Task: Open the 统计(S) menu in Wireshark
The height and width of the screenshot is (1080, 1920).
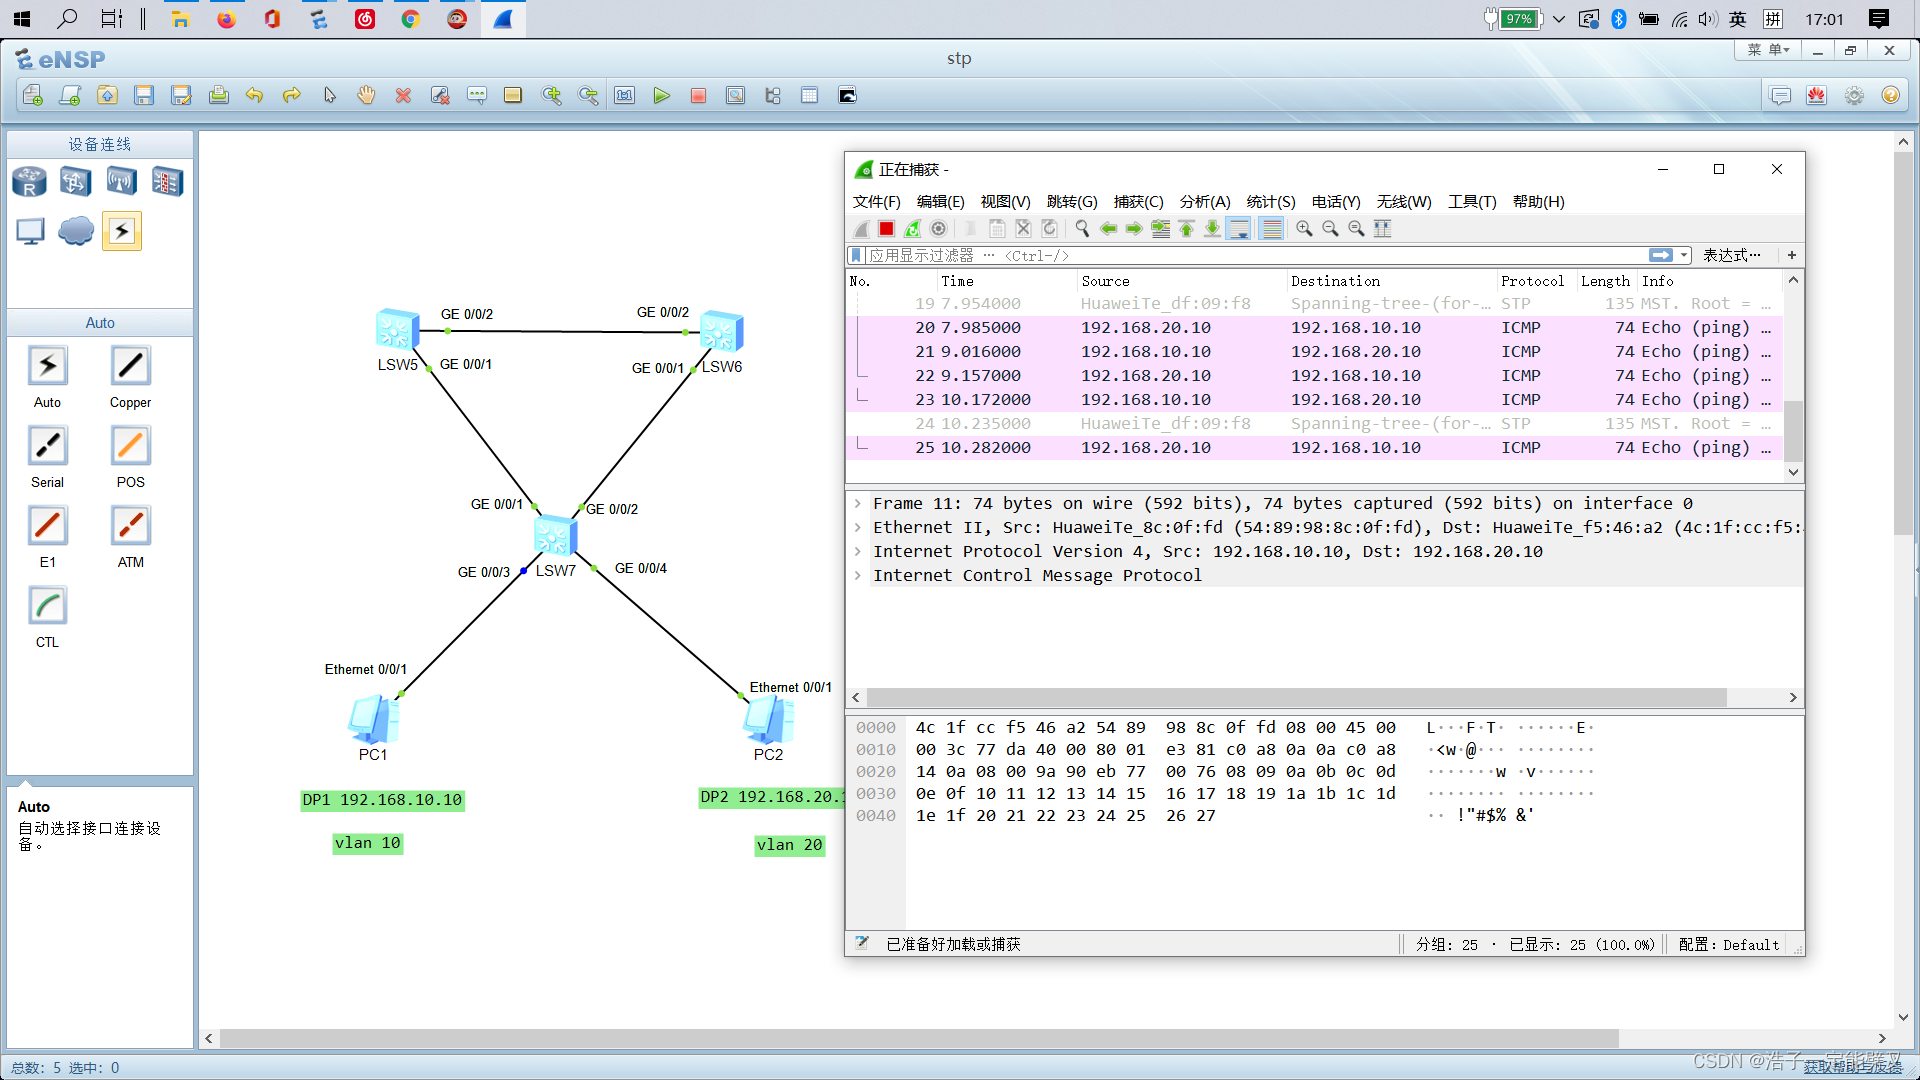Action: coord(1270,202)
